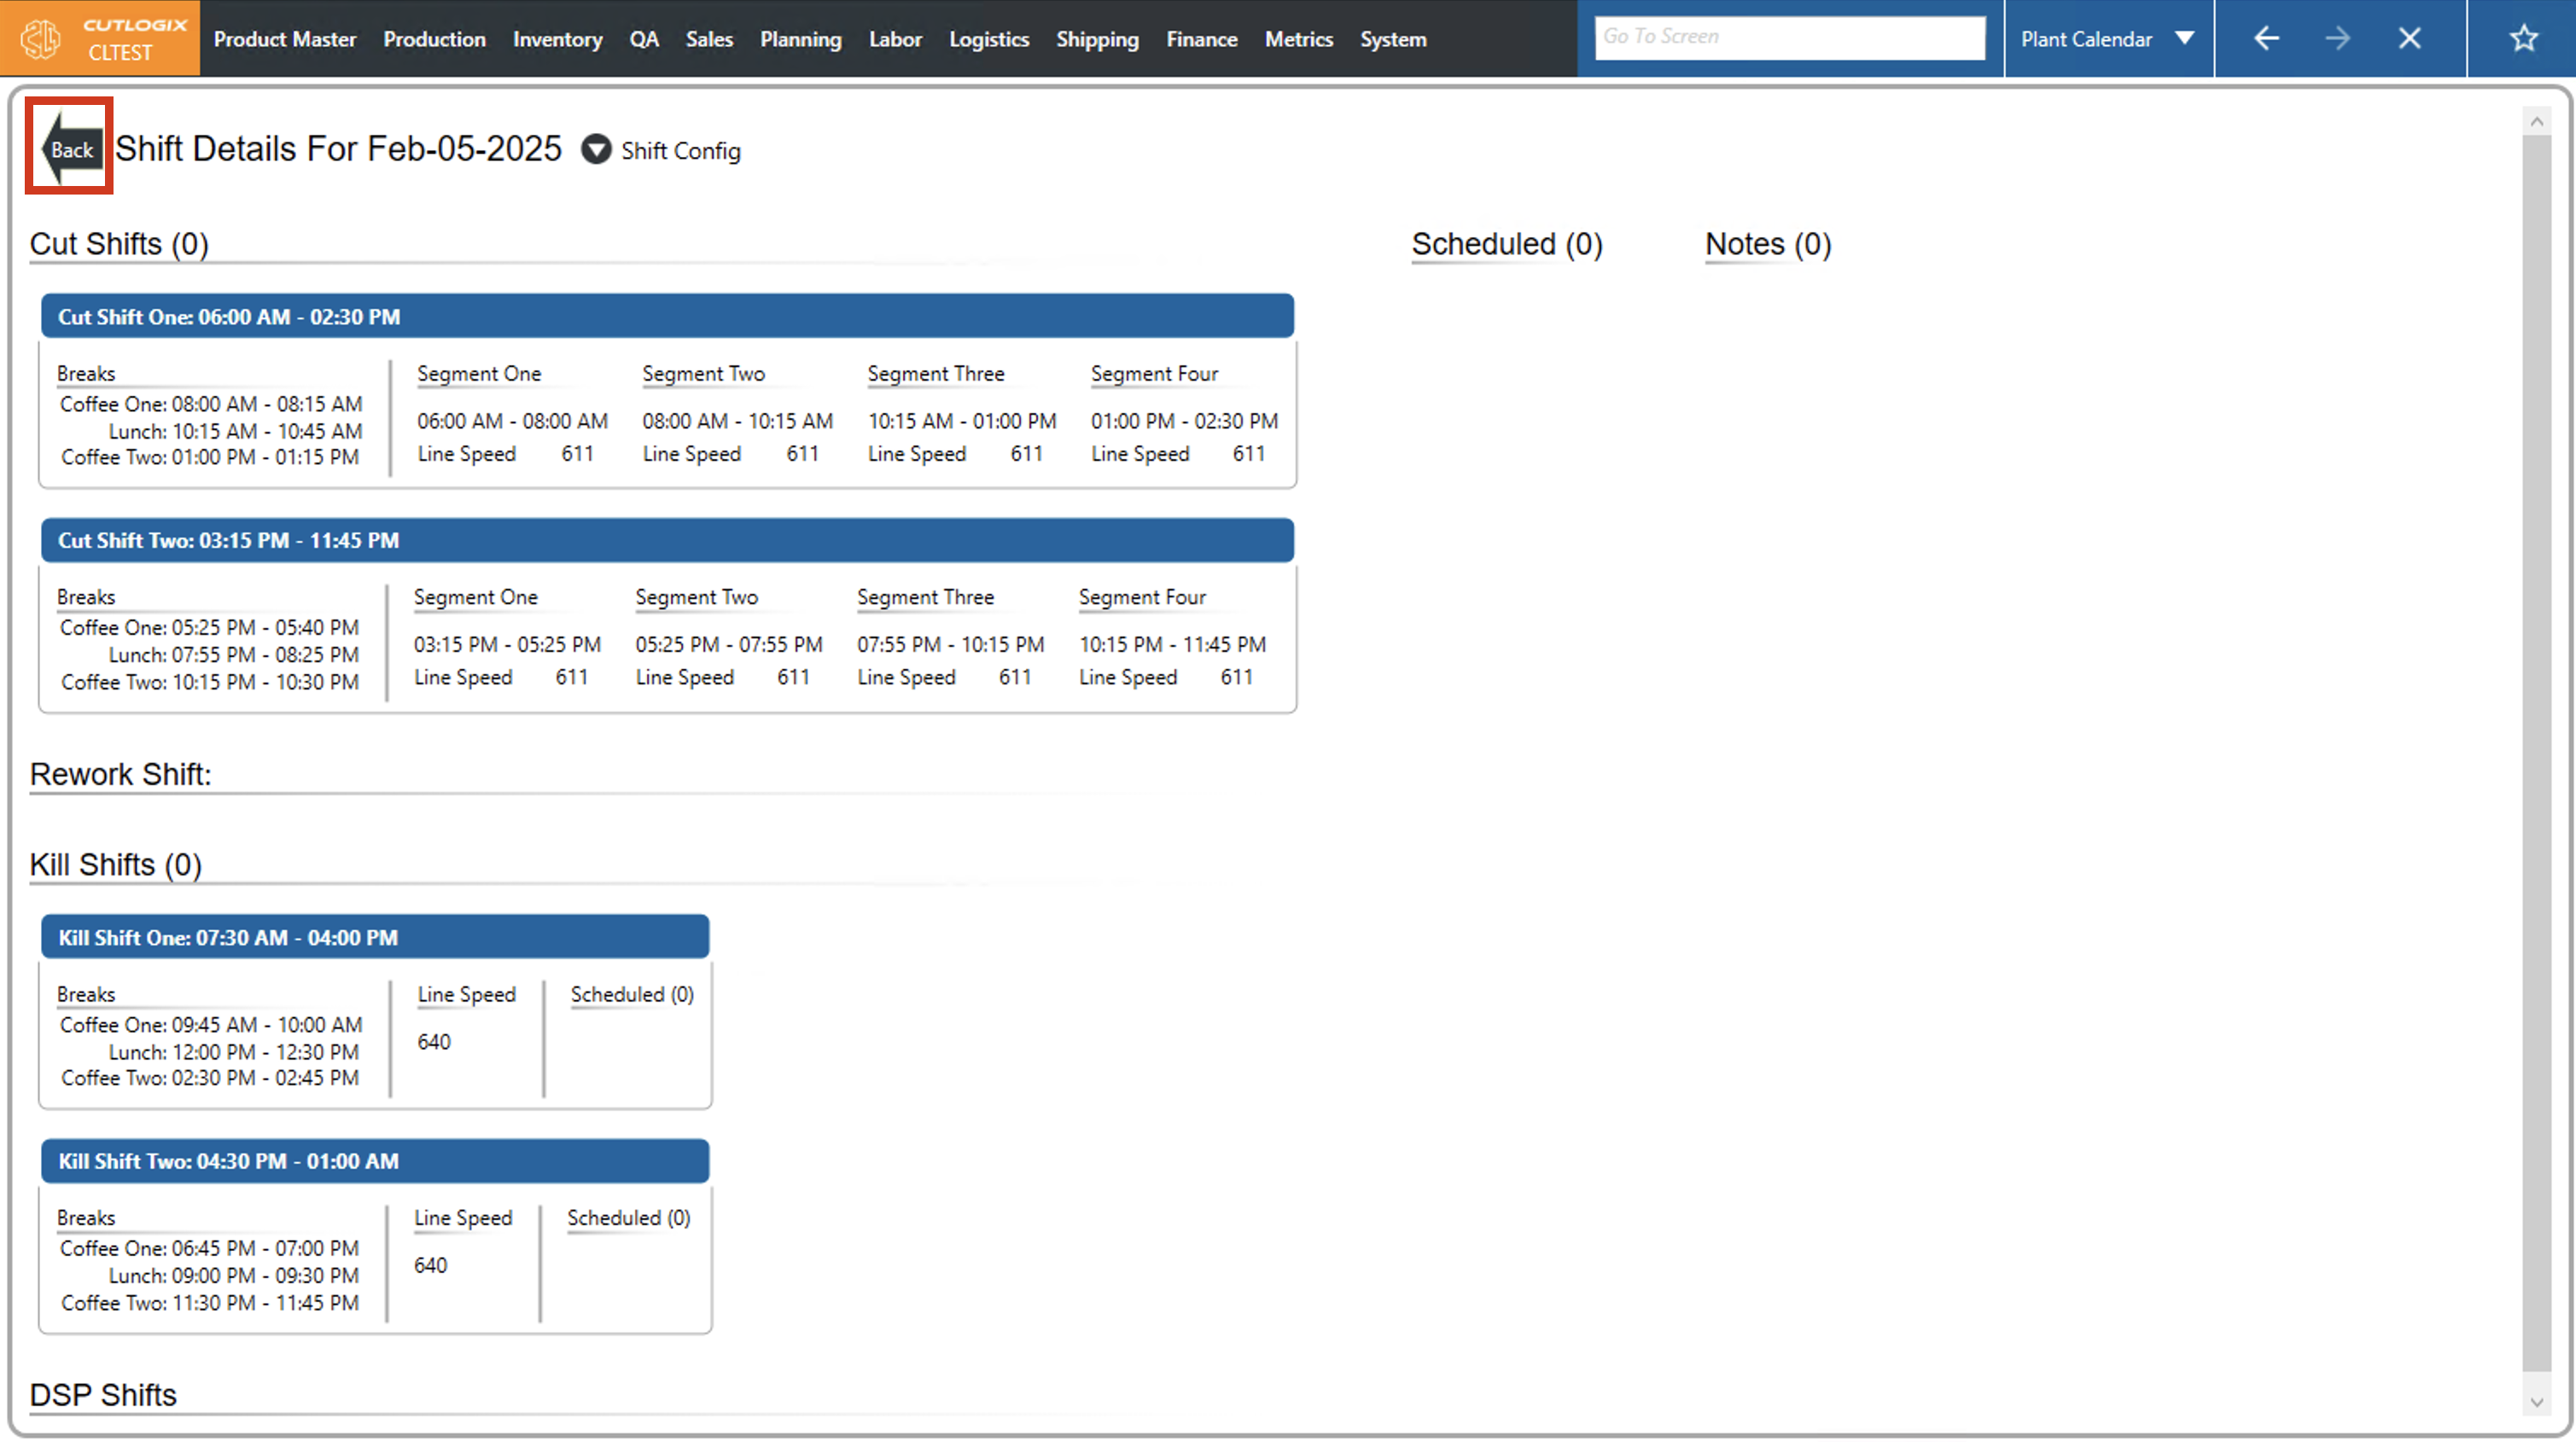Viewport: 2576px width, 1442px height.
Task: Open the Production menu
Action: (x=434, y=39)
